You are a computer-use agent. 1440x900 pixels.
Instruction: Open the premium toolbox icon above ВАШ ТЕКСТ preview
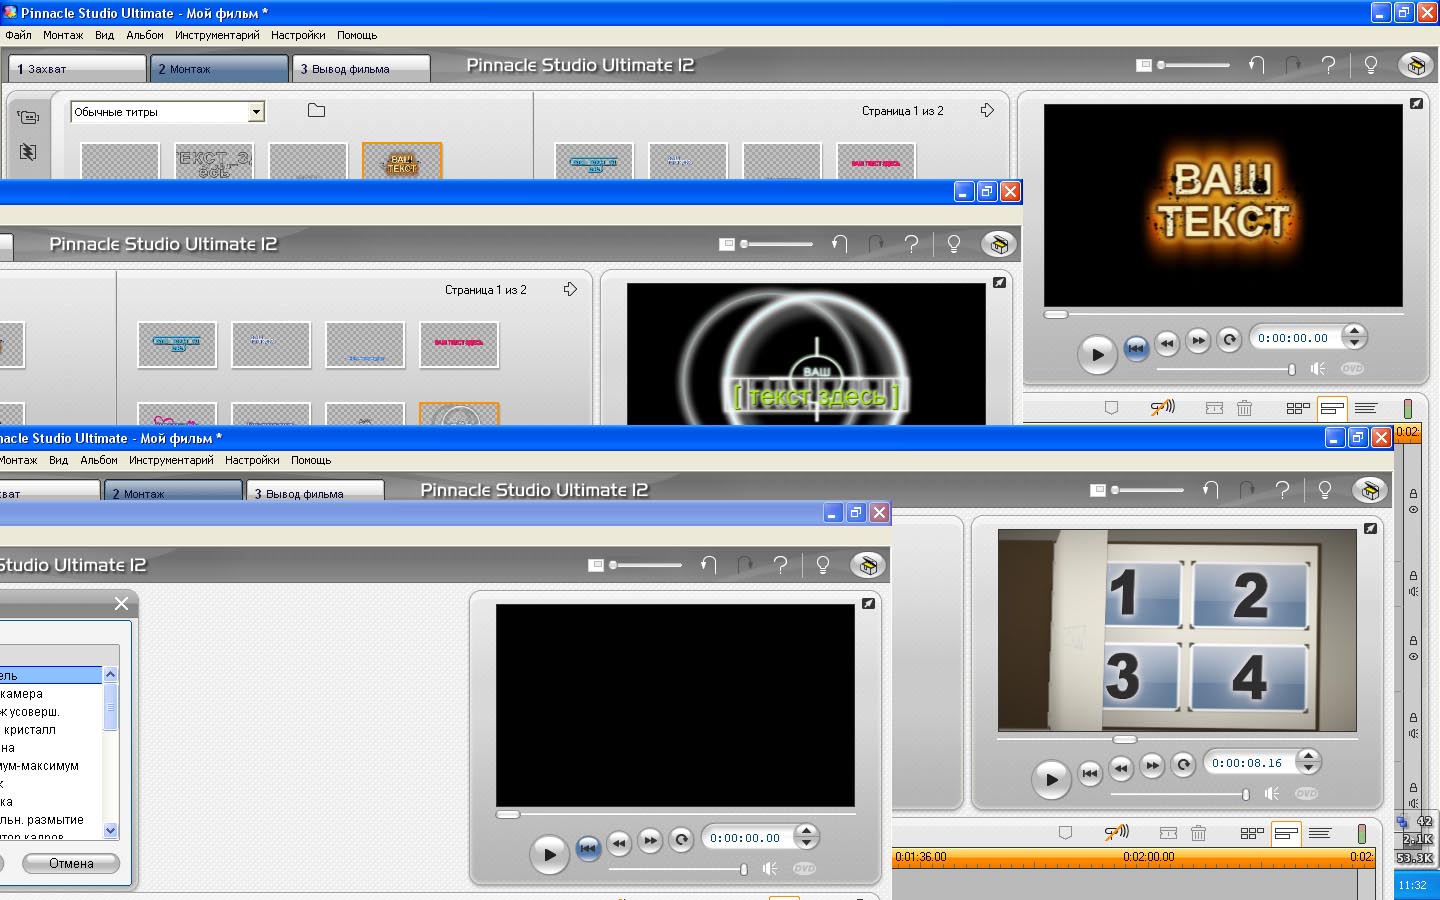(x=1415, y=65)
